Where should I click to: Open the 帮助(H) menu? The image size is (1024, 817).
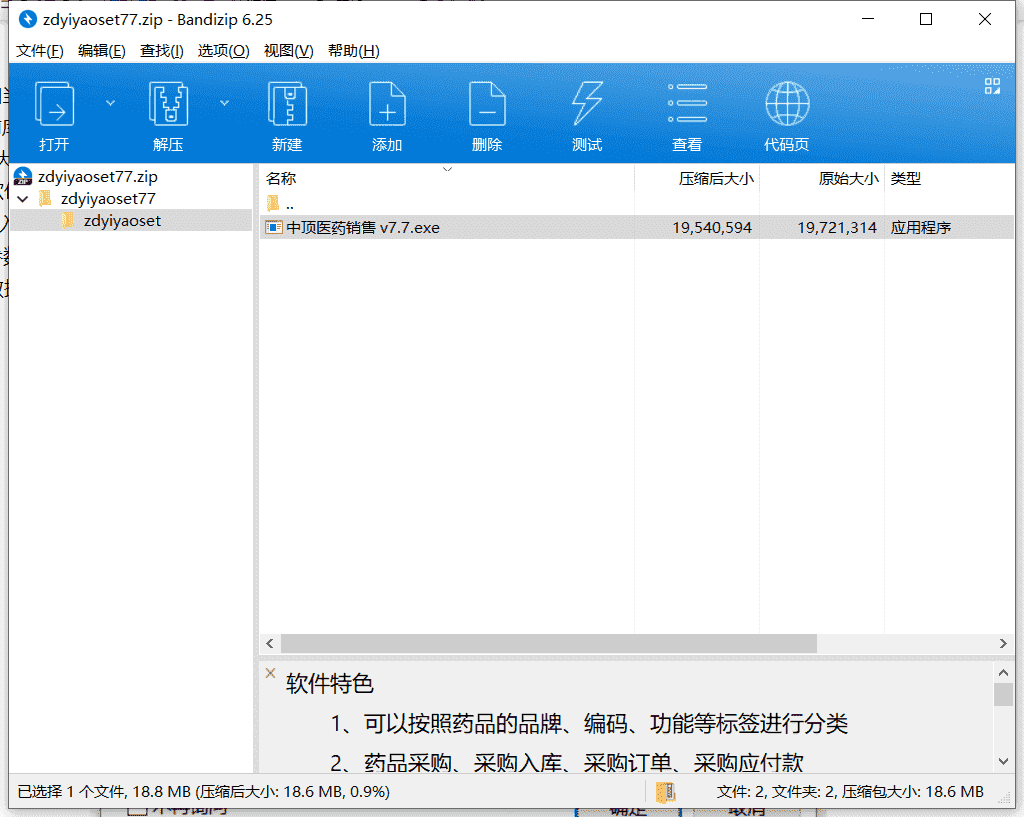(353, 51)
